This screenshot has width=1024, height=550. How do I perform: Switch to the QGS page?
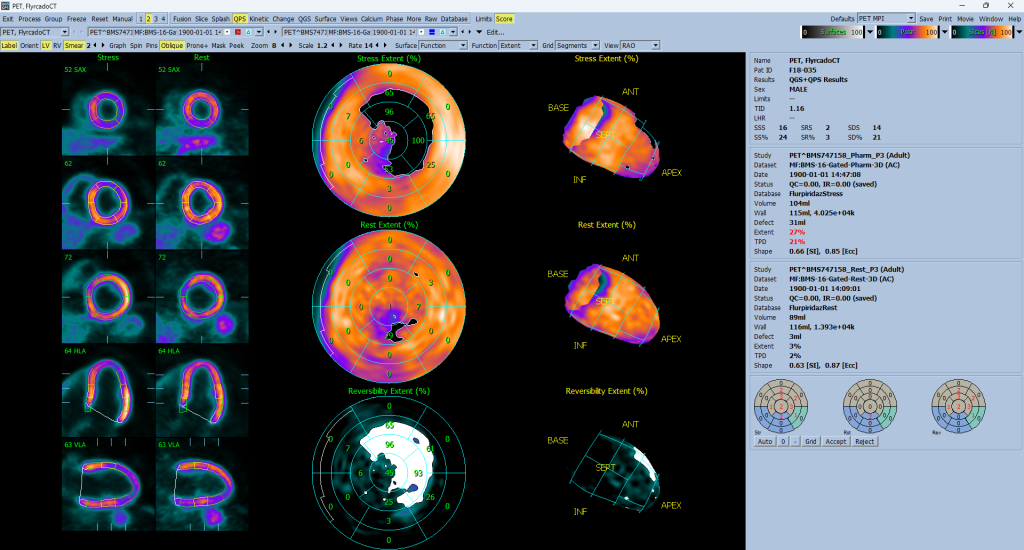point(304,19)
